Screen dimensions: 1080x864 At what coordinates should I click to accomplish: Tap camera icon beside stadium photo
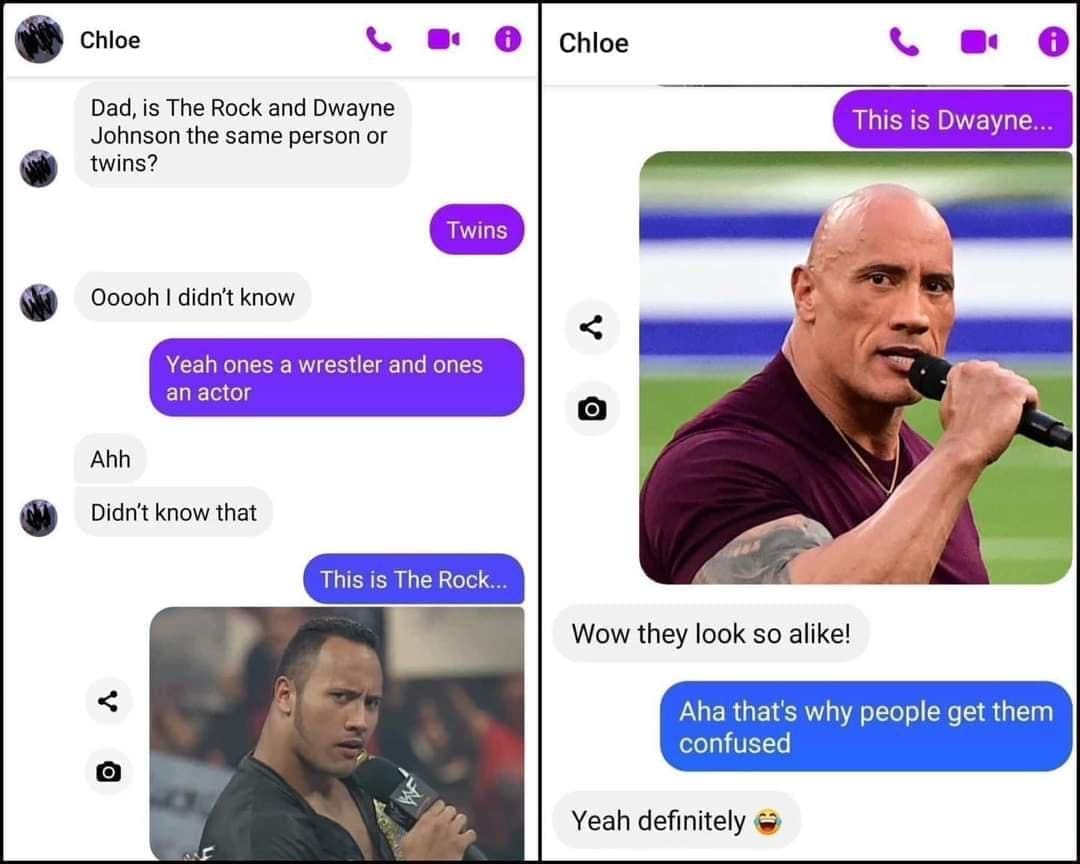pyautogui.click(x=591, y=409)
